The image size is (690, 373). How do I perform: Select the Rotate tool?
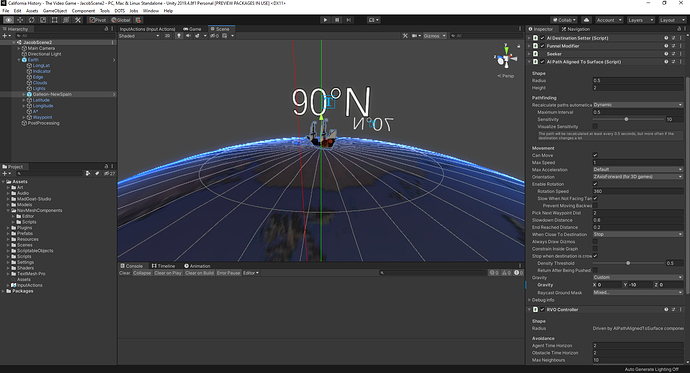coord(31,20)
